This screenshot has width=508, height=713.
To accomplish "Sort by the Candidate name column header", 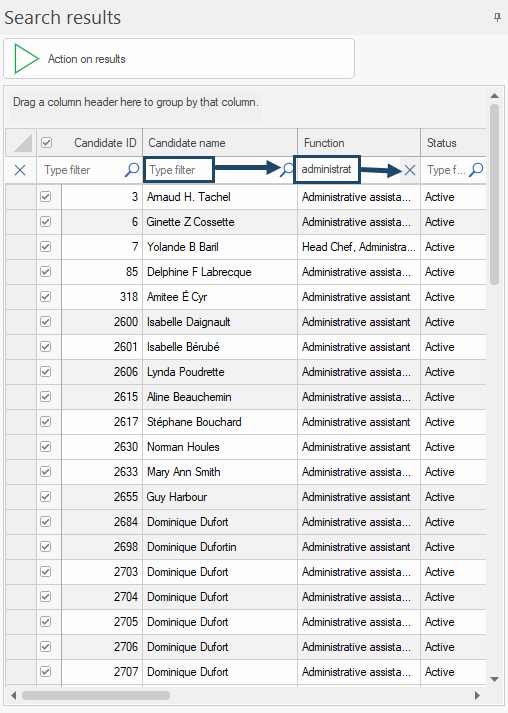I will tap(220, 143).
